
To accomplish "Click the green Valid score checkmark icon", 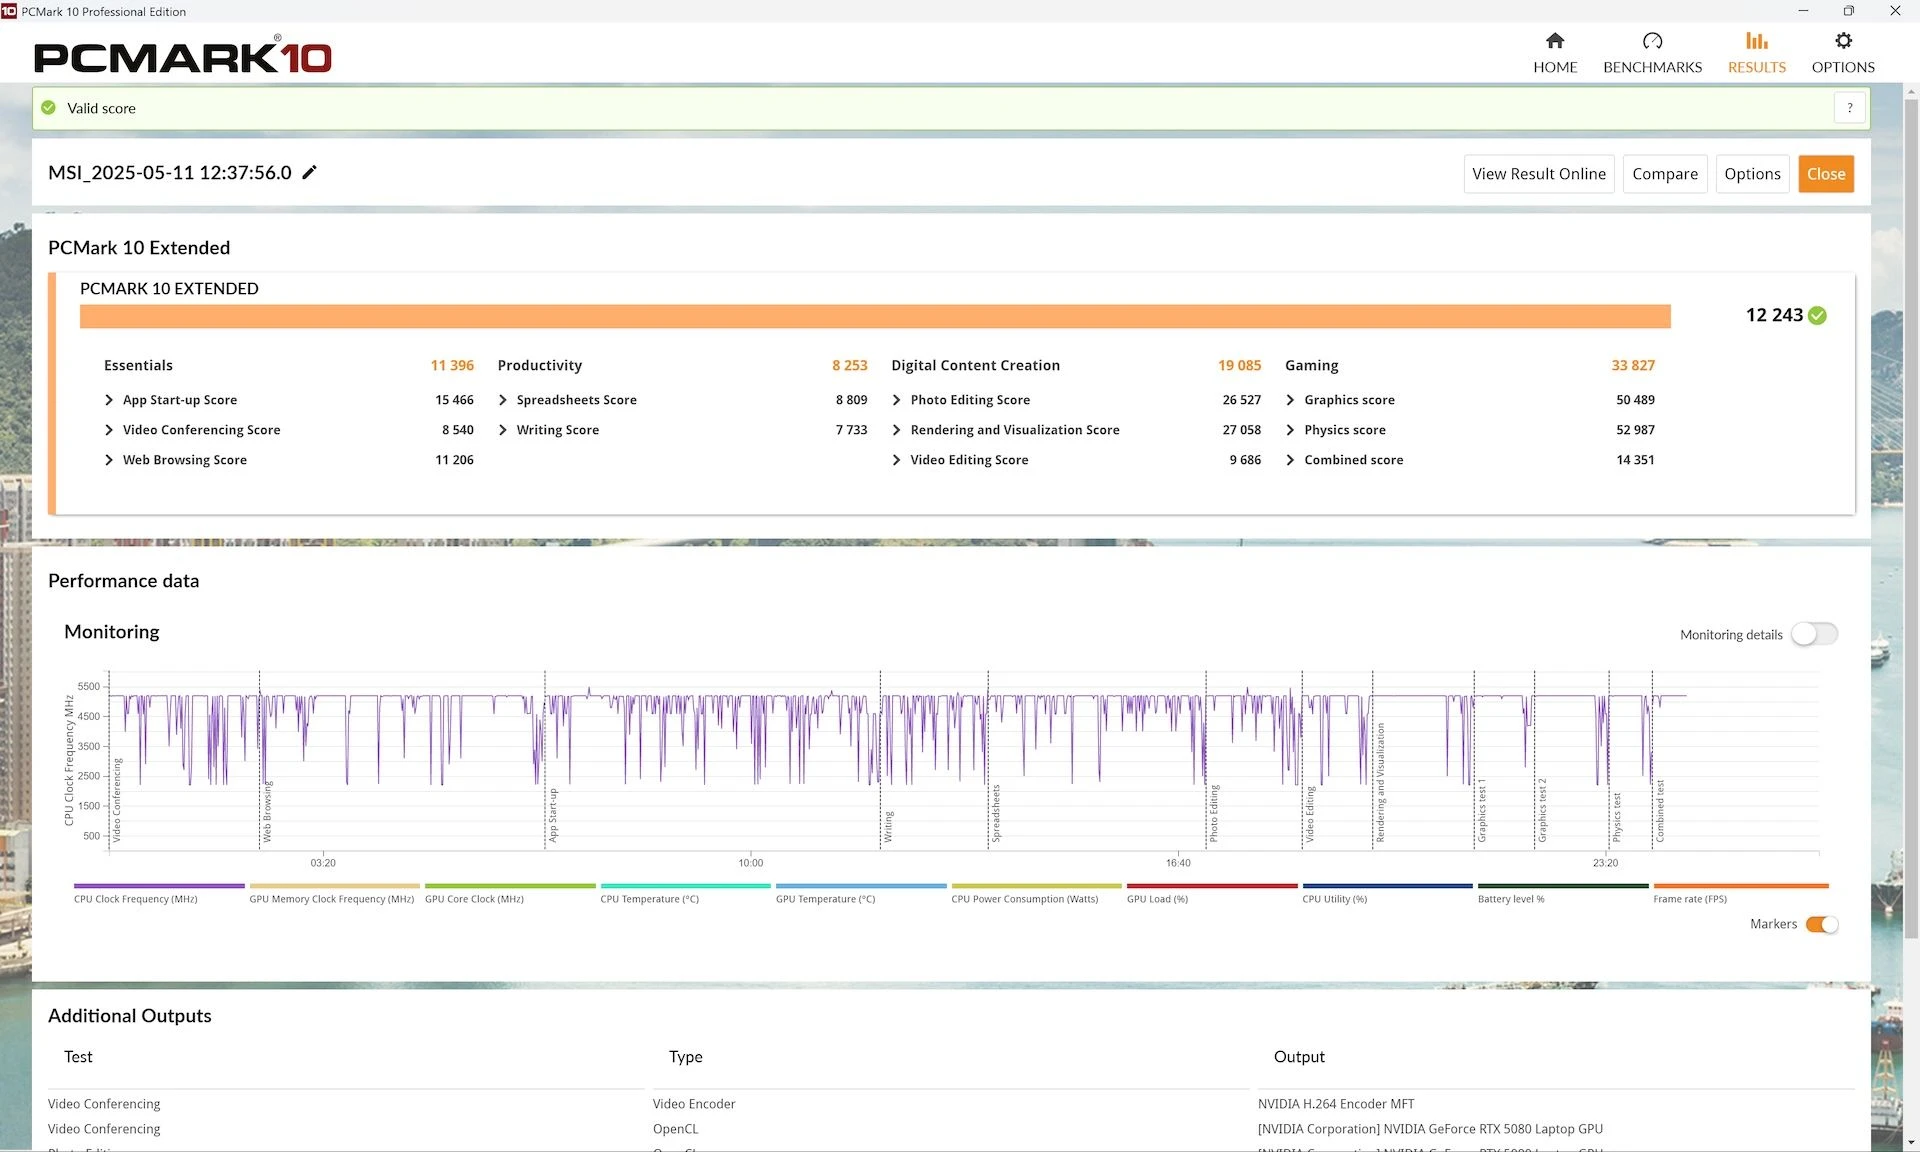I will (48, 108).
